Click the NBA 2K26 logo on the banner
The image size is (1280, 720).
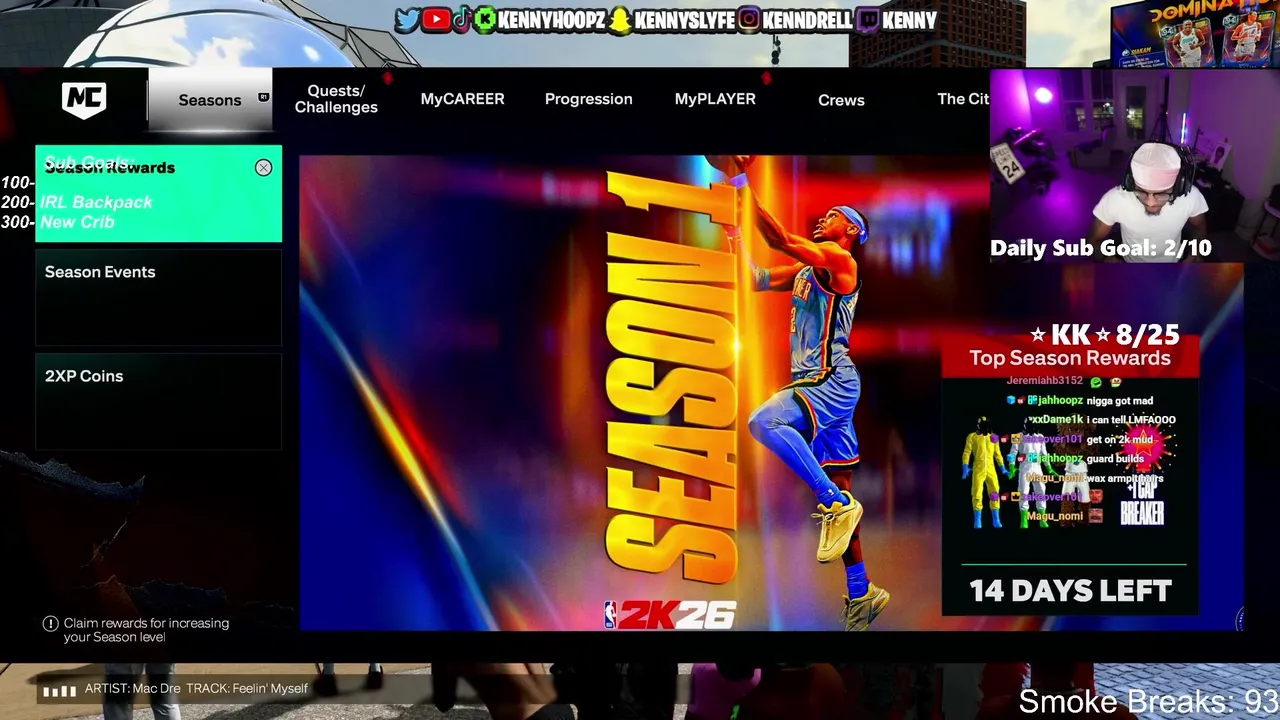click(670, 614)
